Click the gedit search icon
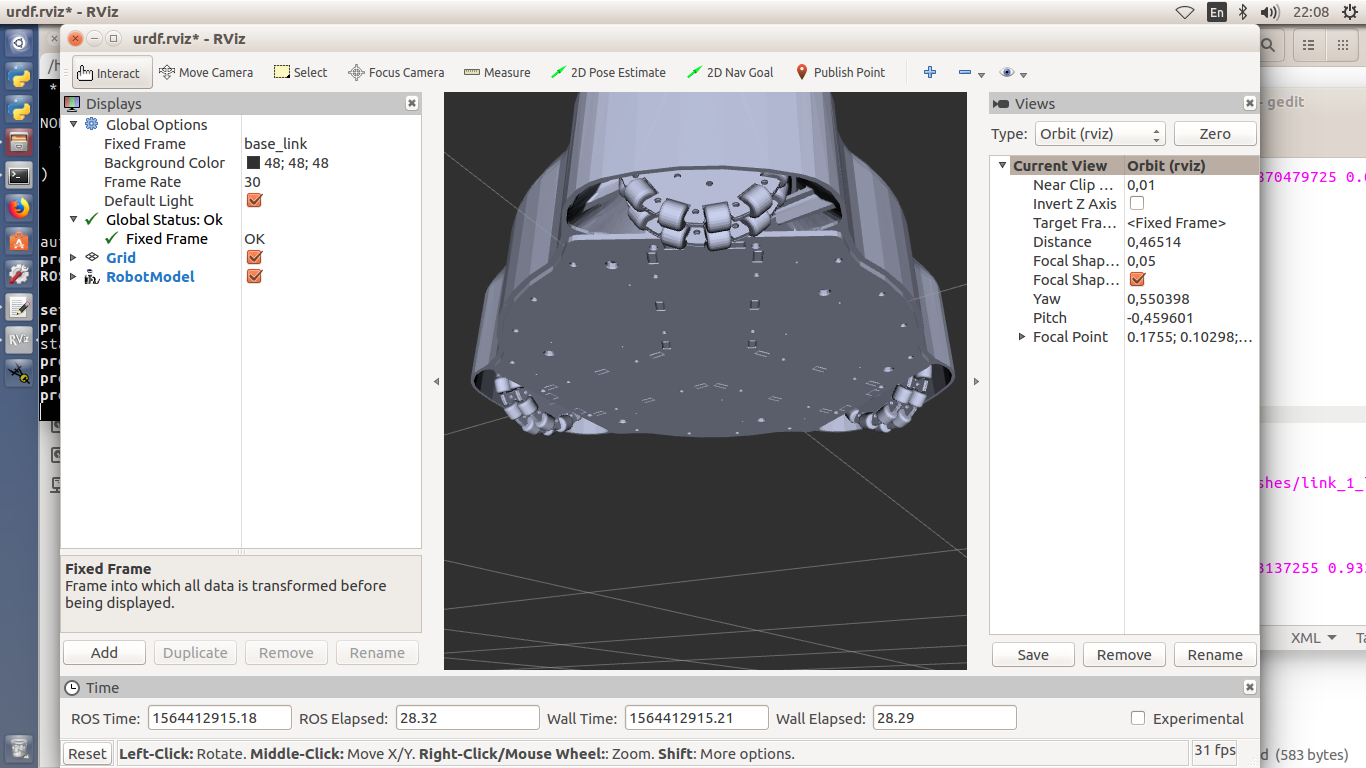Viewport: 1366px width, 768px height. click(x=1268, y=45)
